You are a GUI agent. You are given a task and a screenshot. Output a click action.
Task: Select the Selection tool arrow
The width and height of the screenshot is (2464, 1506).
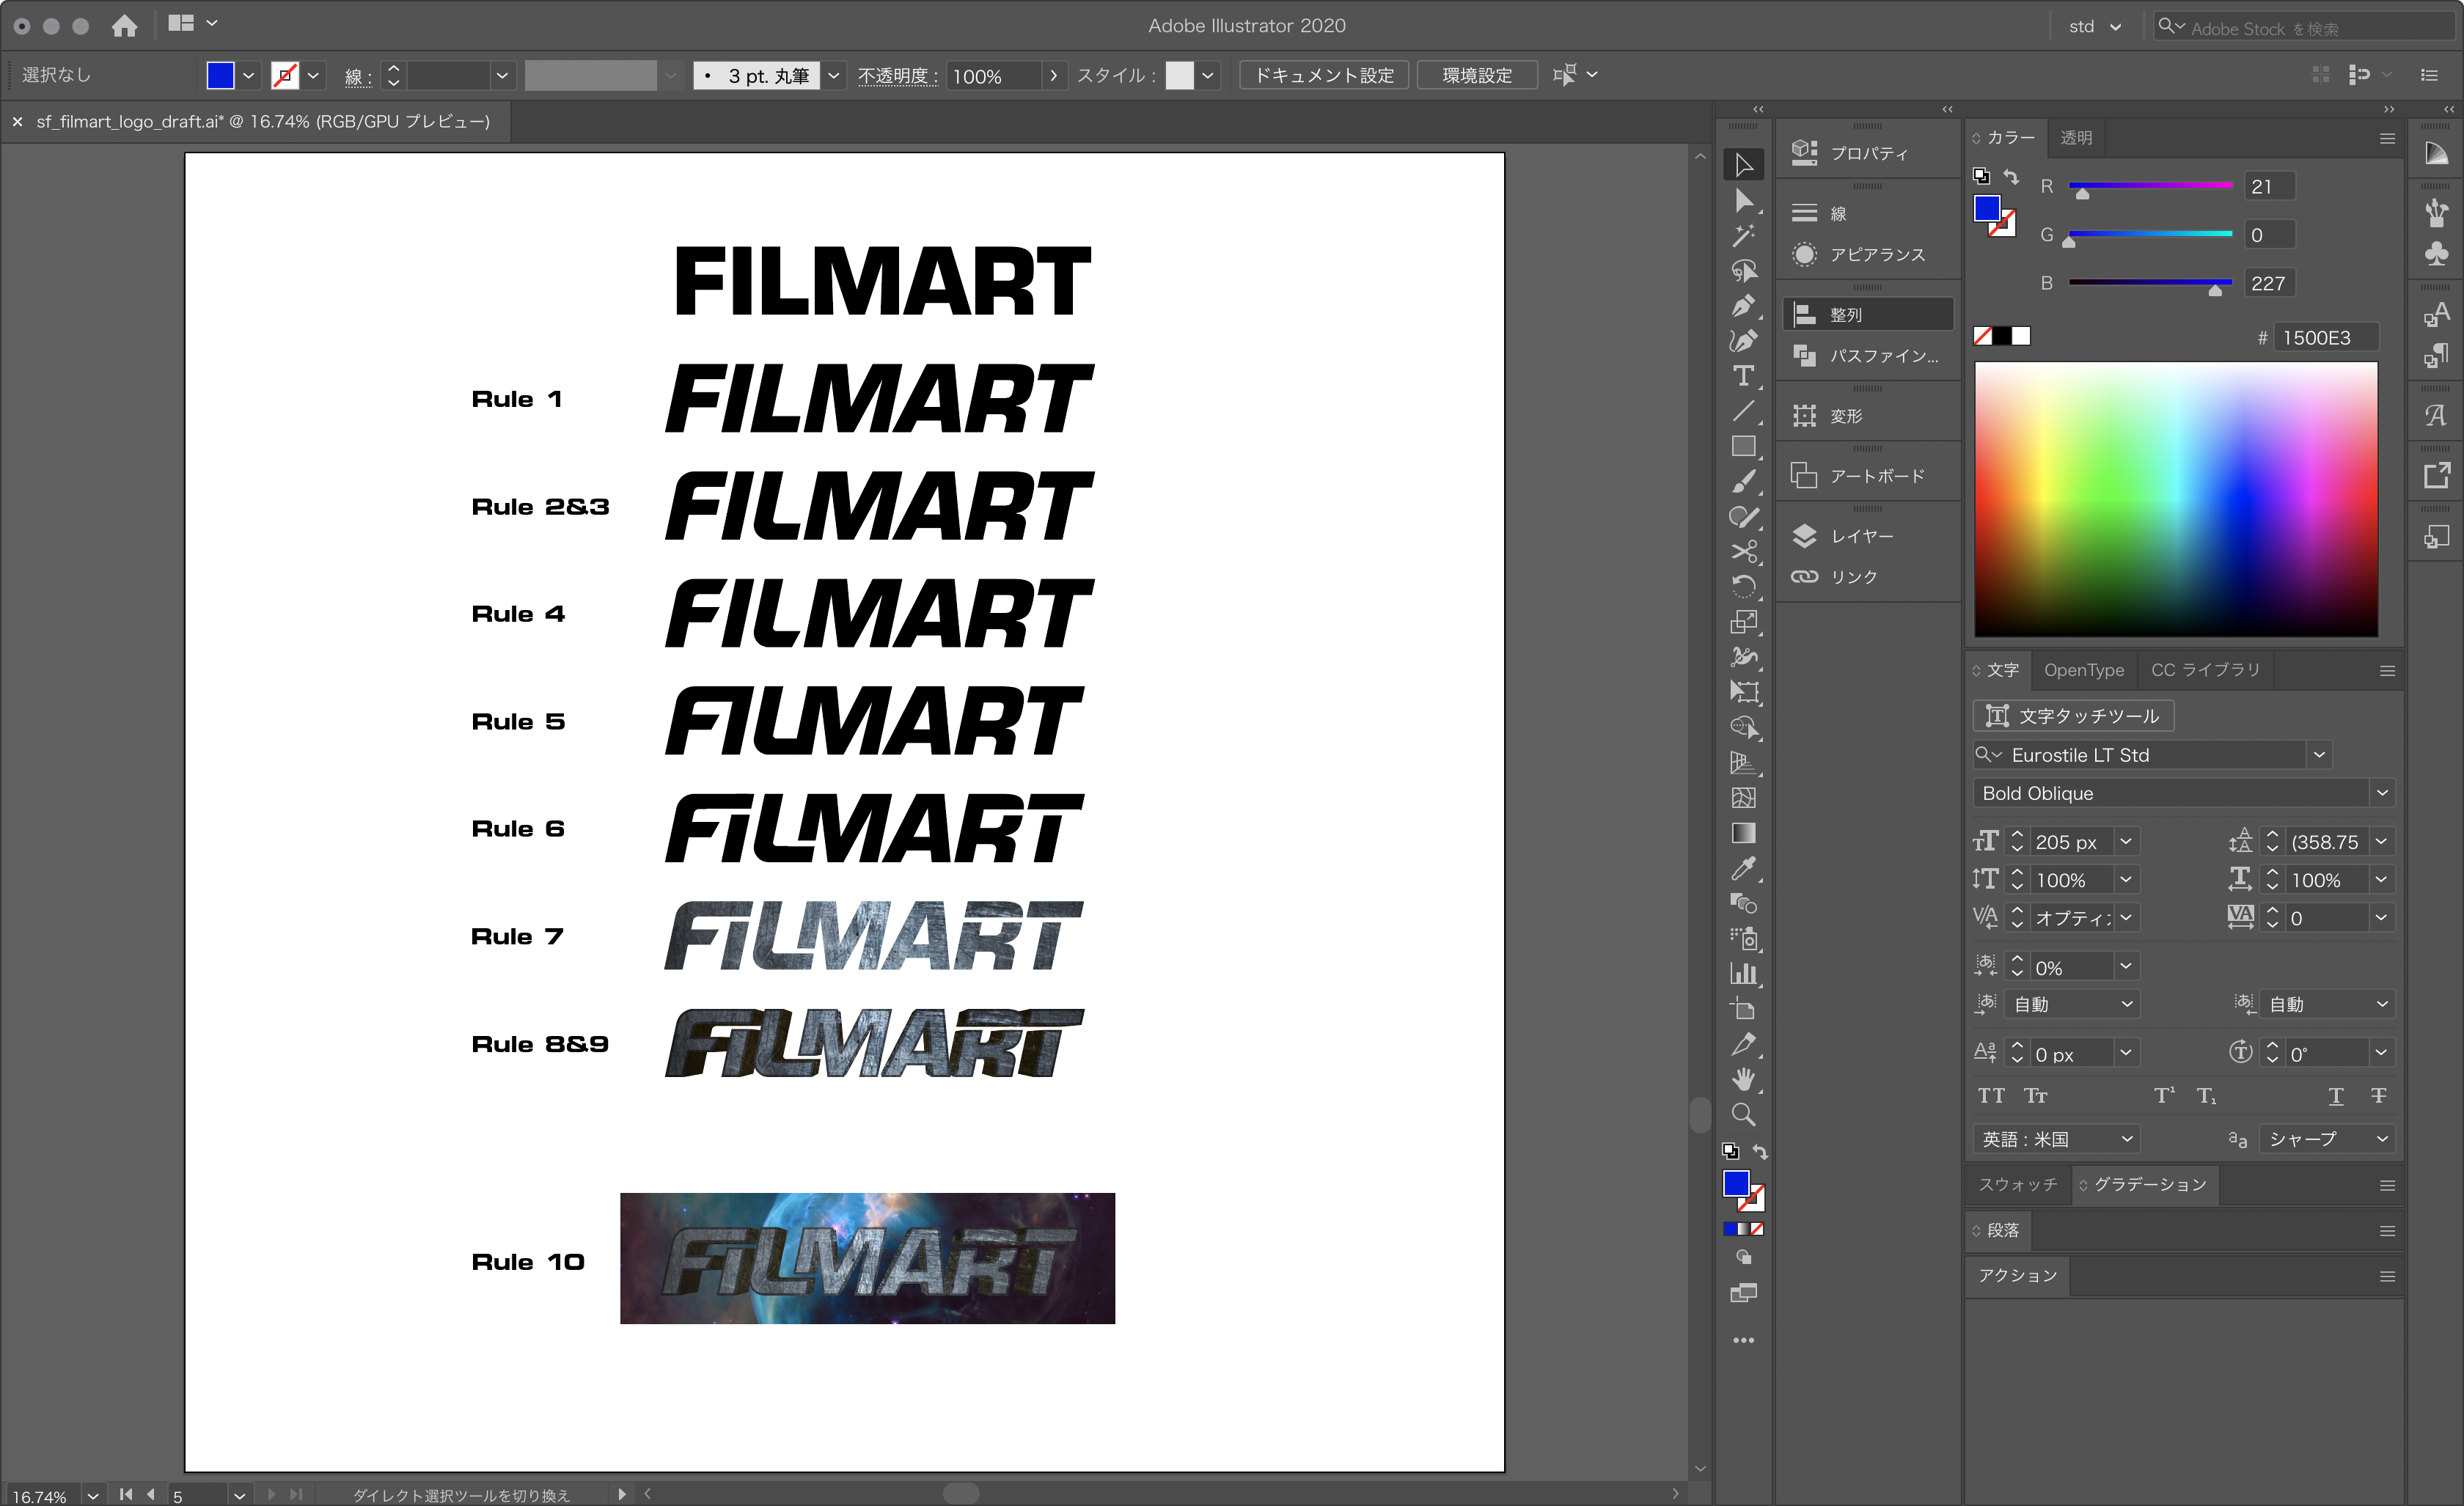tap(1743, 165)
